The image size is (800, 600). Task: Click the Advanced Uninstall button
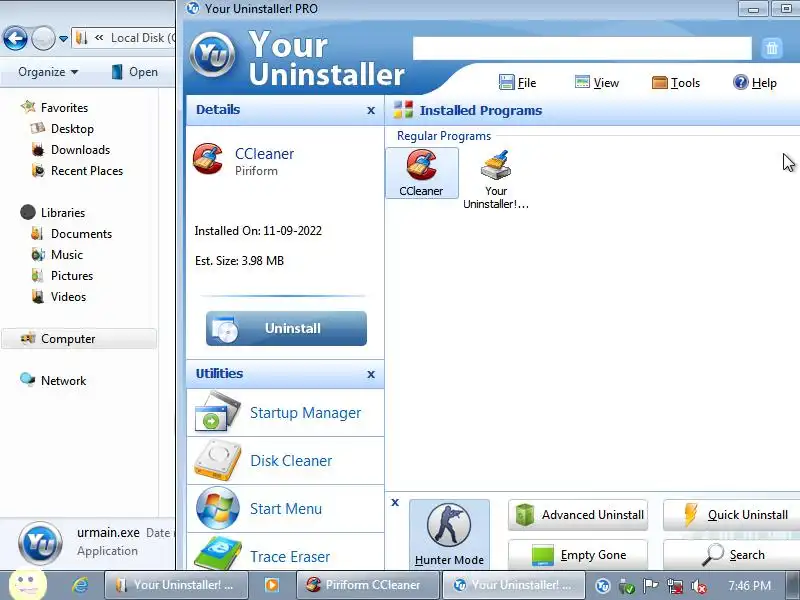(x=578, y=515)
